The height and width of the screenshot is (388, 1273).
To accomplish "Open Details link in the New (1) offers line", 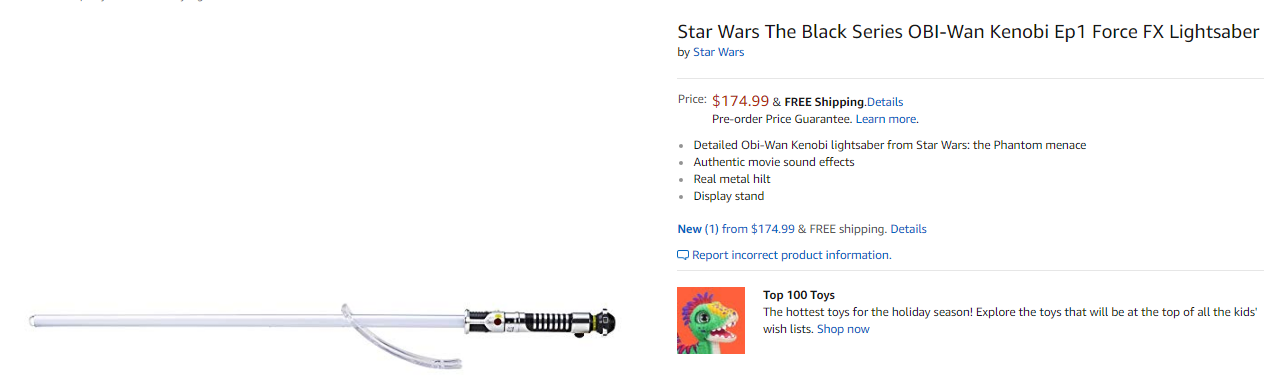I will [x=908, y=229].
